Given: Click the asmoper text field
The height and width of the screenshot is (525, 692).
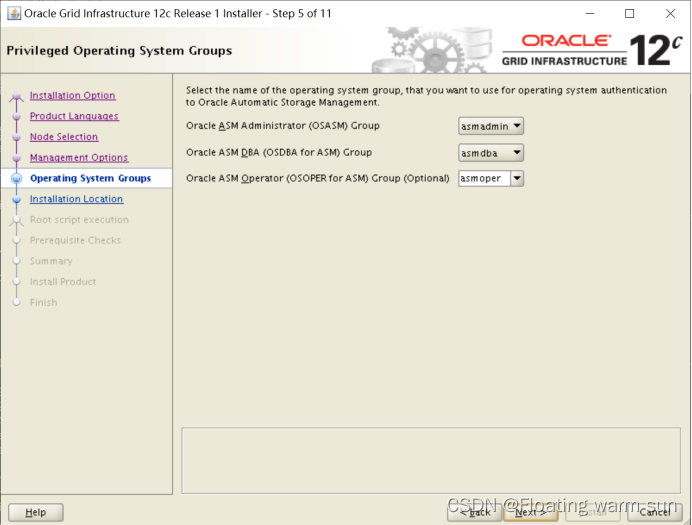Looking at the screenshot, I should (x=485, y=179).
